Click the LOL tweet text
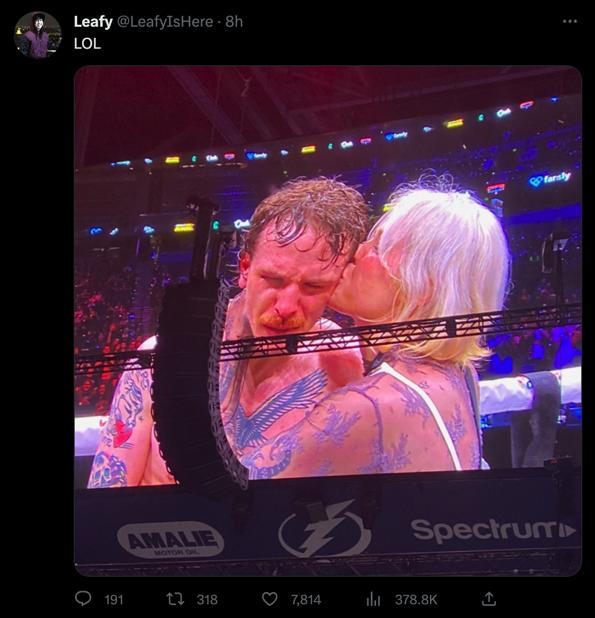 point(87,43)
